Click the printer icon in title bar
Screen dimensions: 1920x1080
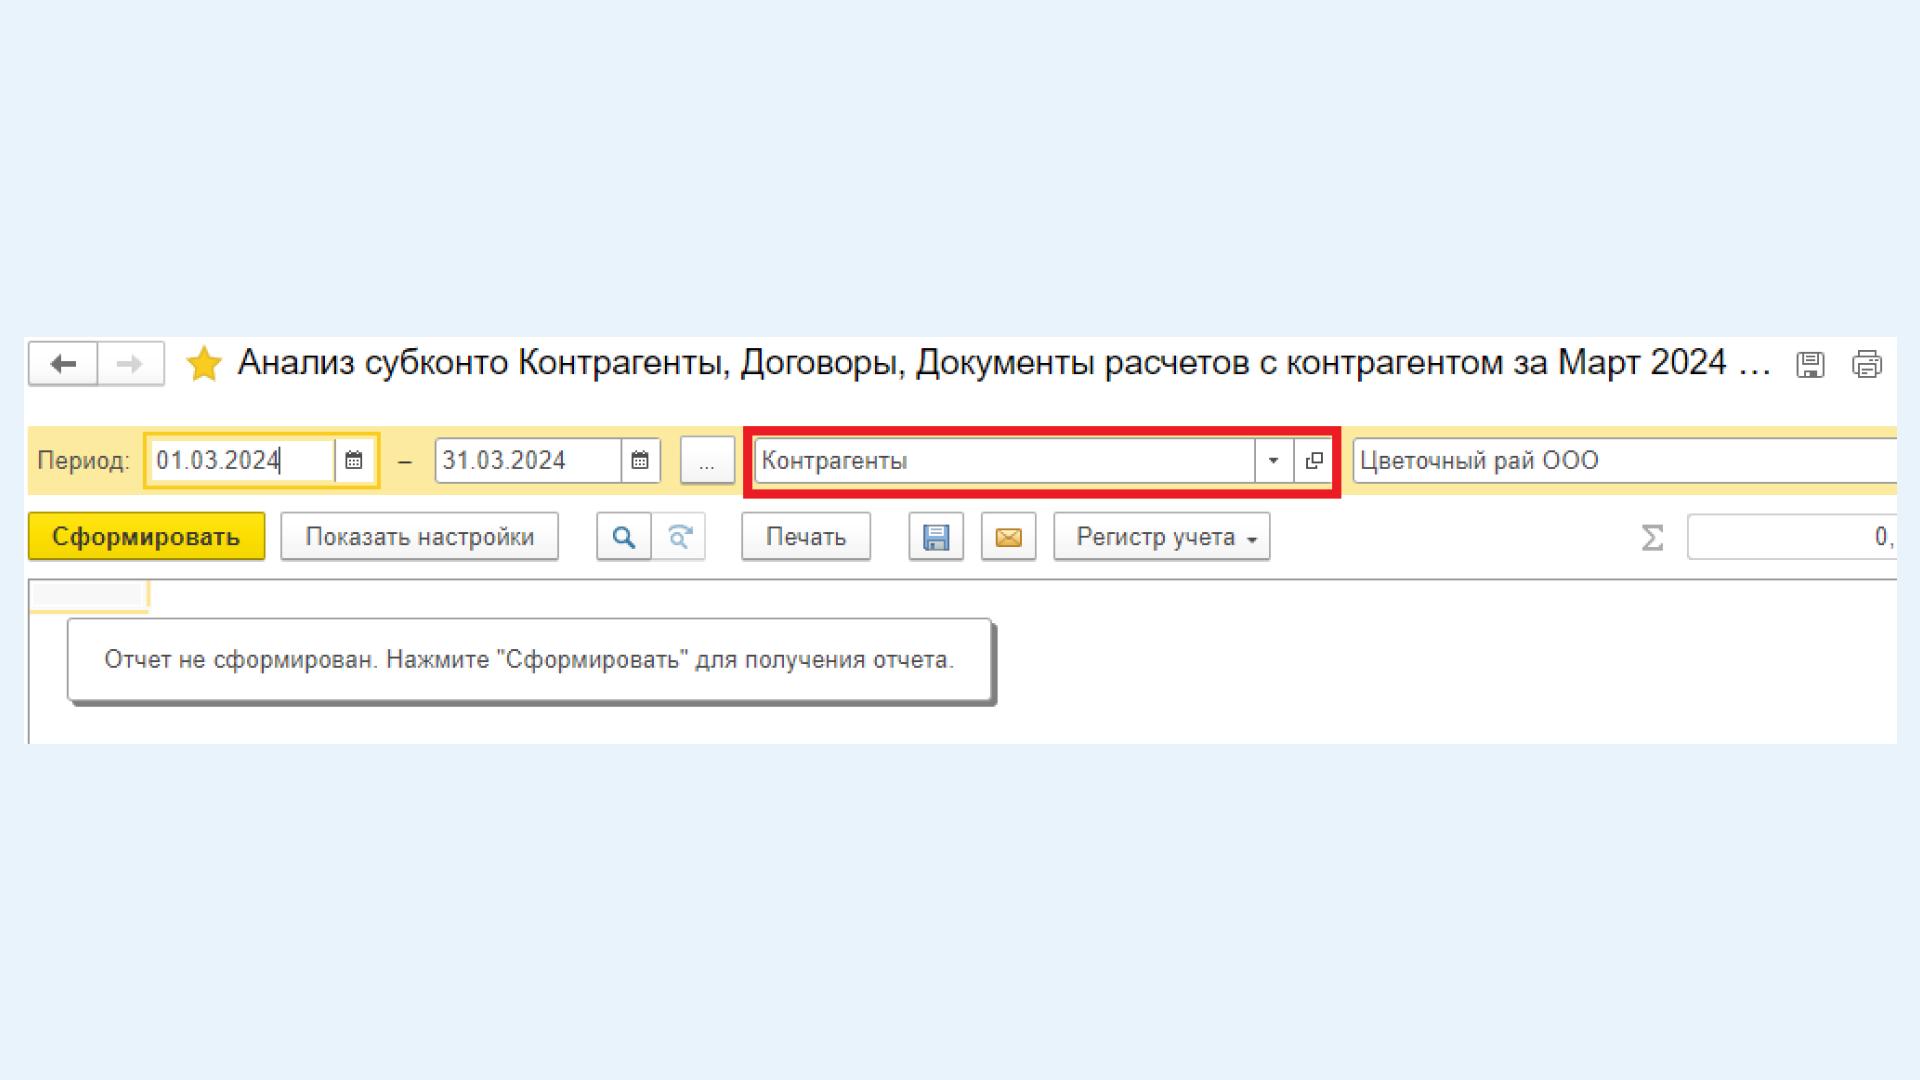pos(1867,365)
